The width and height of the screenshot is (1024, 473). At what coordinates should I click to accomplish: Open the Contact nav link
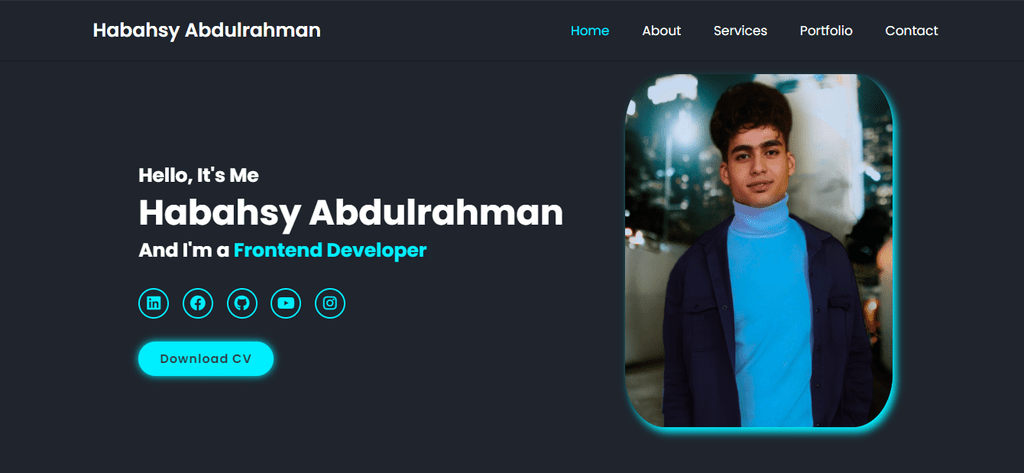(x=911, y=31)
